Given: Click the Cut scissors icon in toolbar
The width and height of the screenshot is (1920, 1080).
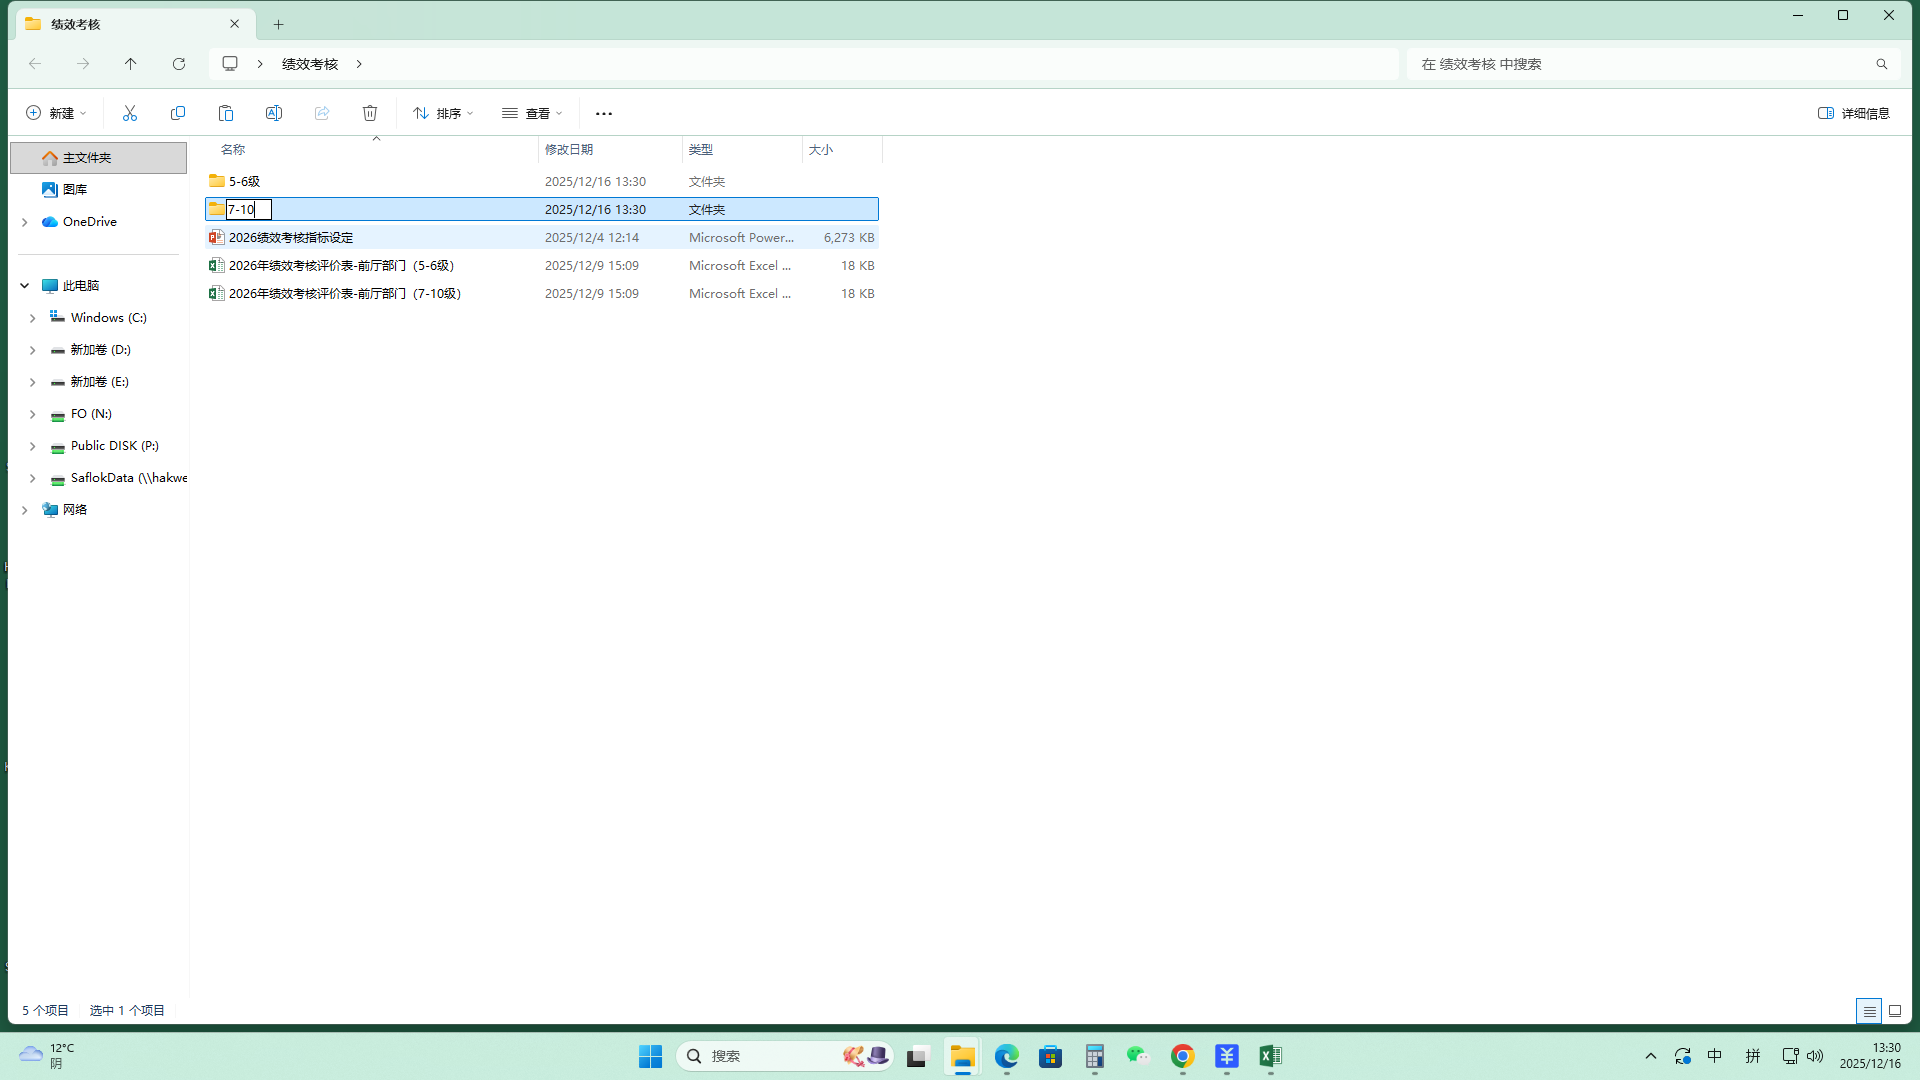Looking at the screenshot, I should click(x=130, y=113).
